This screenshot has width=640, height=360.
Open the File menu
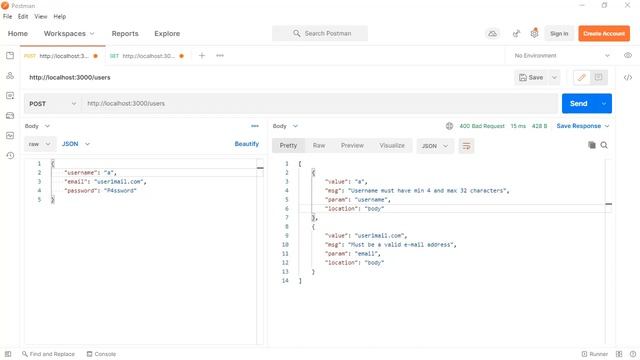pyautogui.click(x=7, y=16)
